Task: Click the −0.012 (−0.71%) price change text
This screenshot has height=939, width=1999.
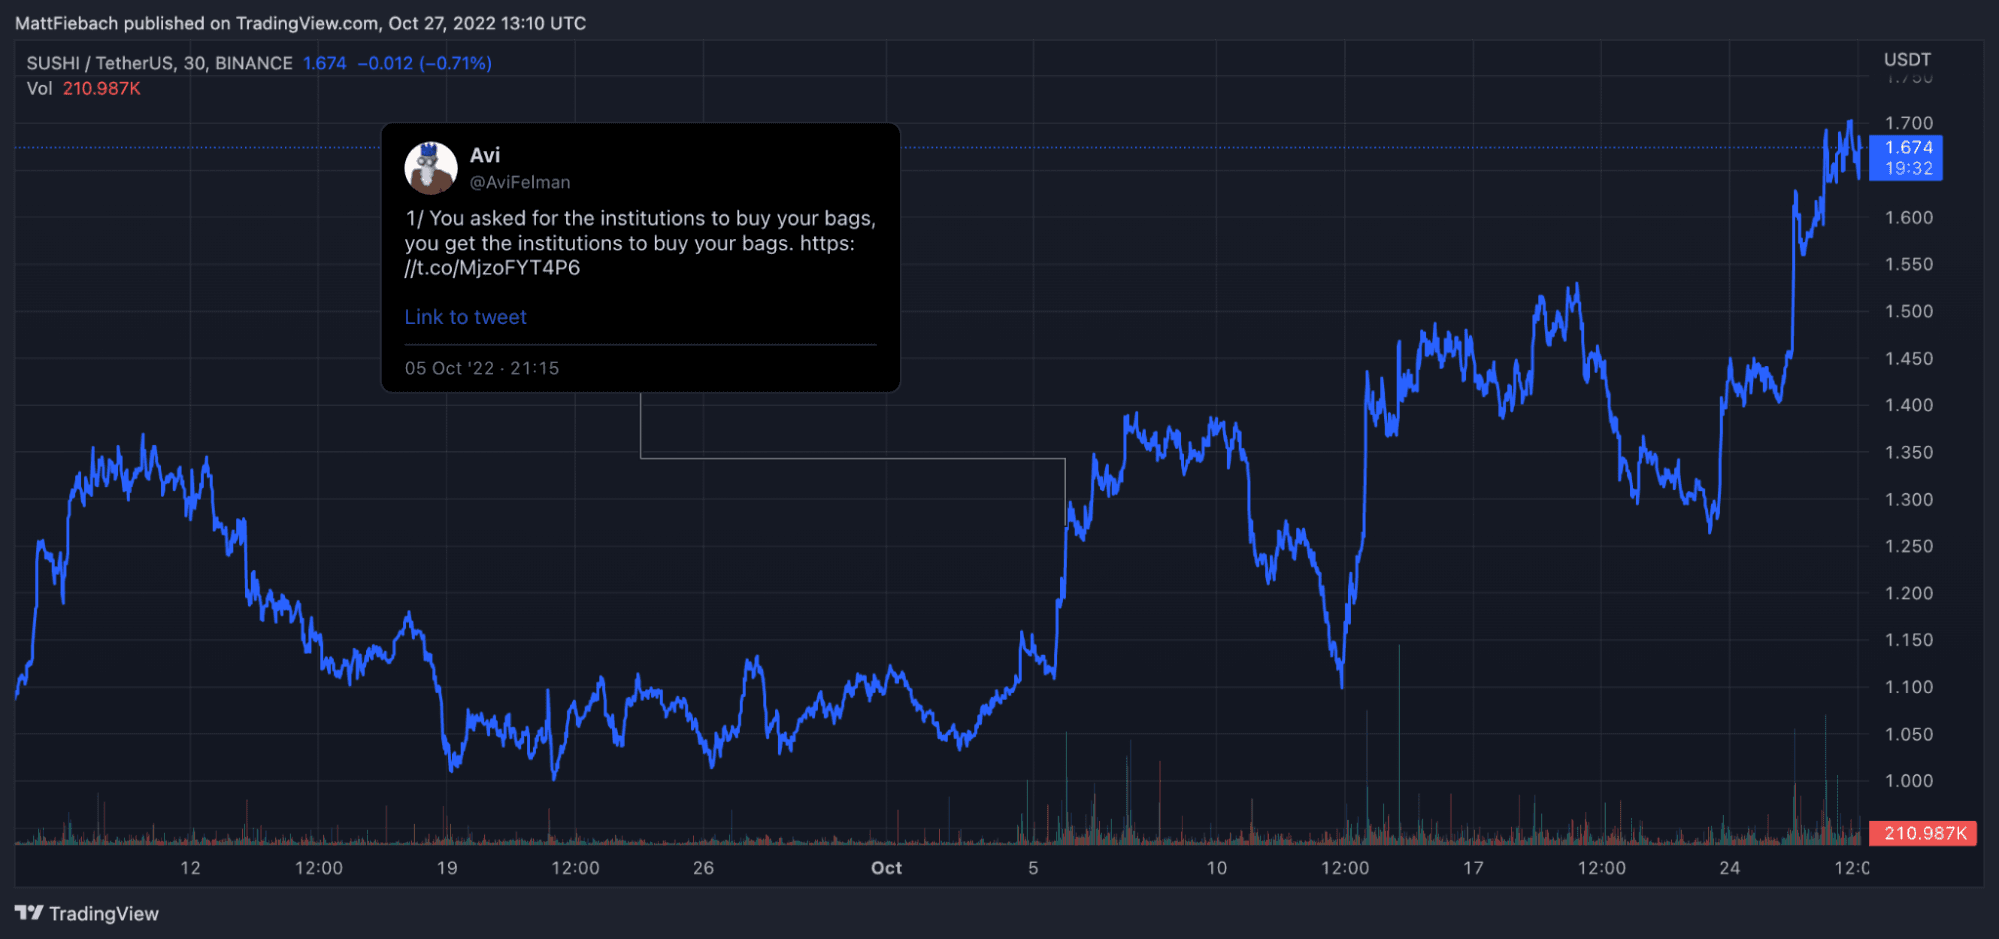Action: pyautogui.click(x=424, y=63)
